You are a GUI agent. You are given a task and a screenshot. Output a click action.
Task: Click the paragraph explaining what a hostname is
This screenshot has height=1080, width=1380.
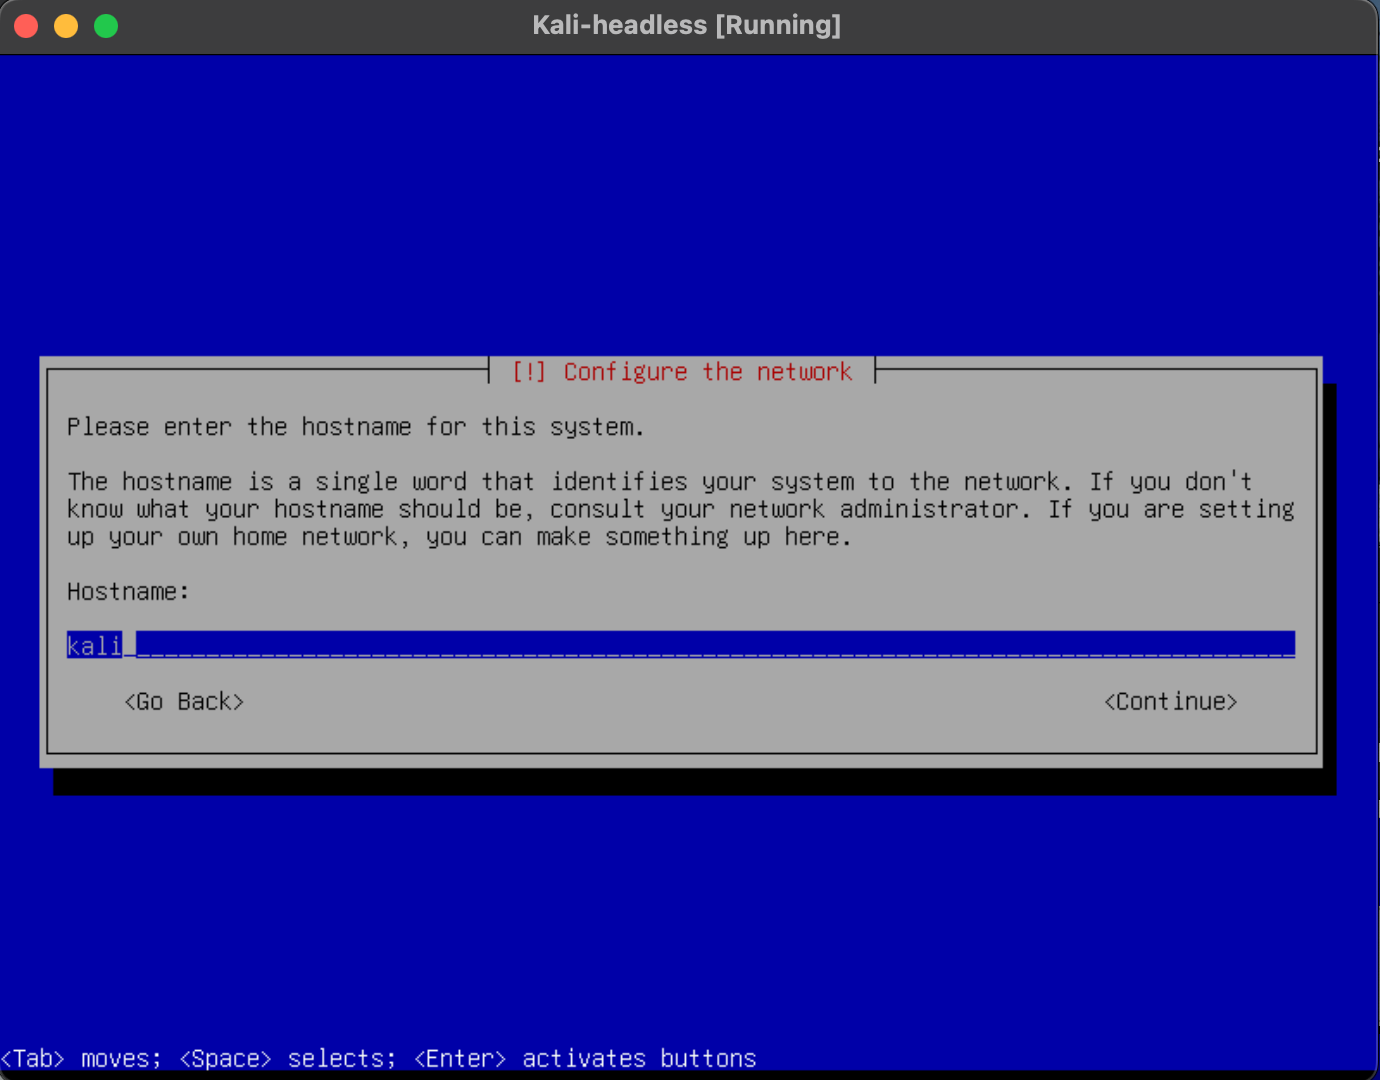coord(681,510)
